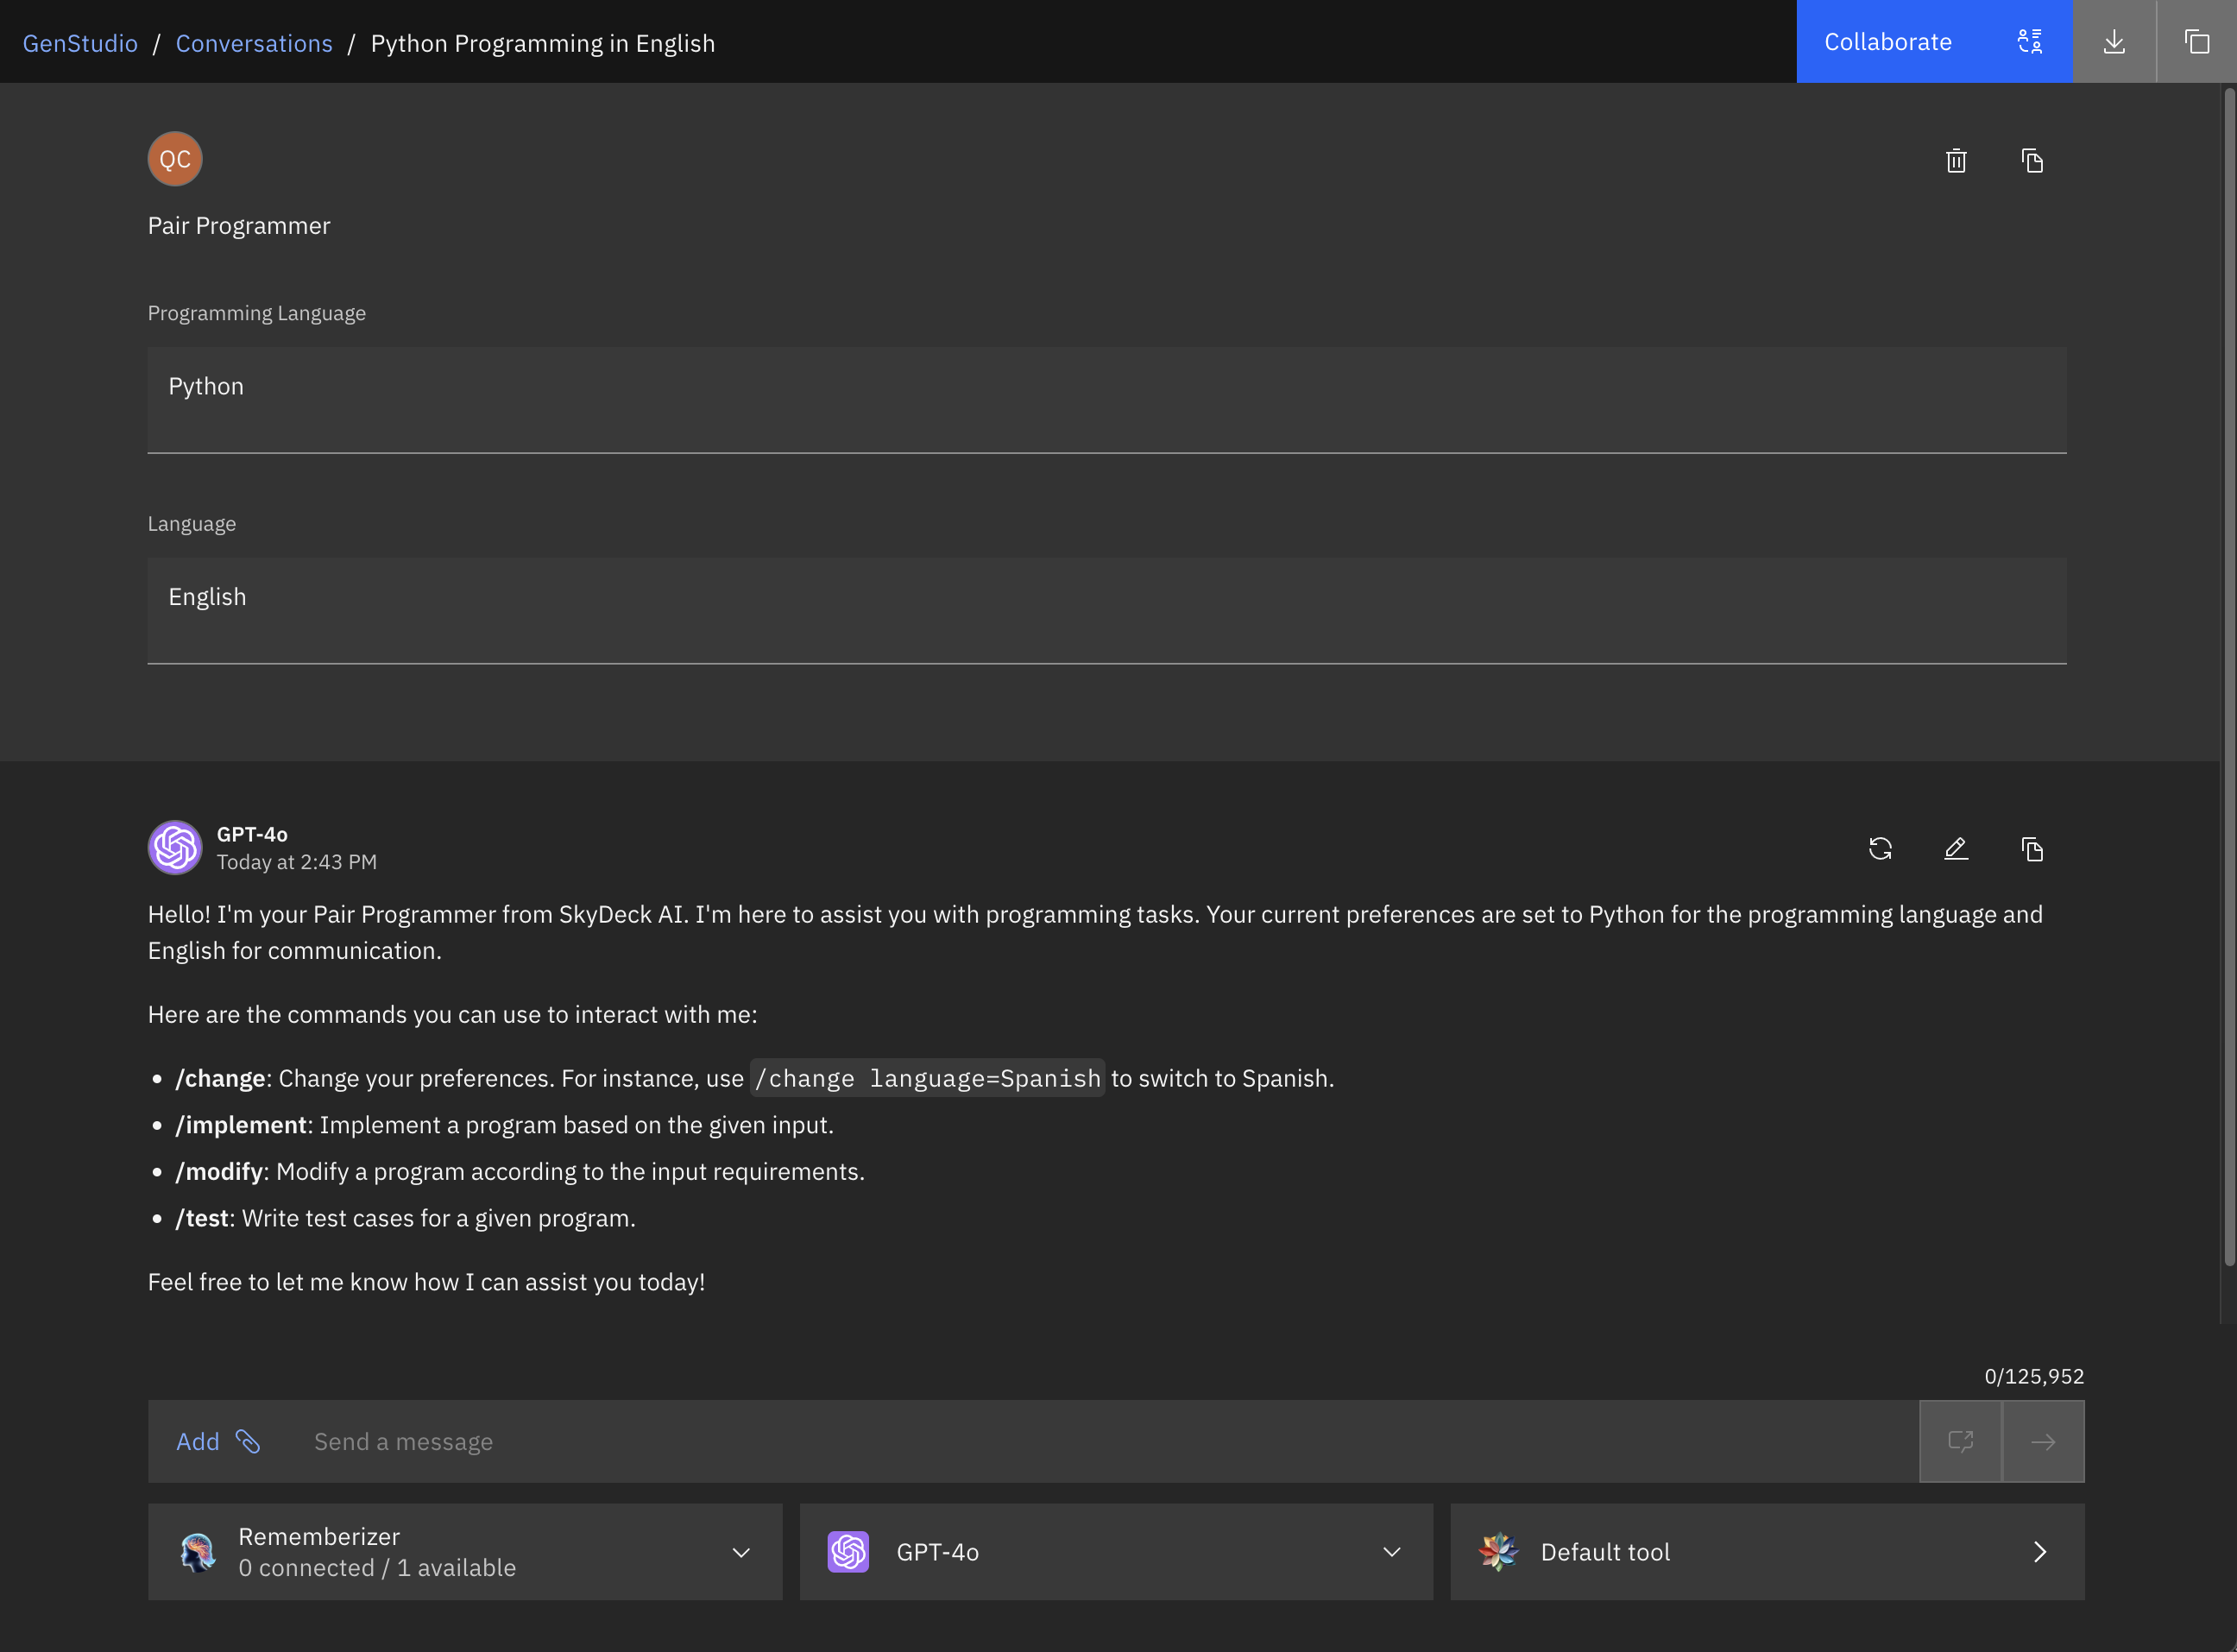Regenerate the GPT-4o response

pos(1880,848)
